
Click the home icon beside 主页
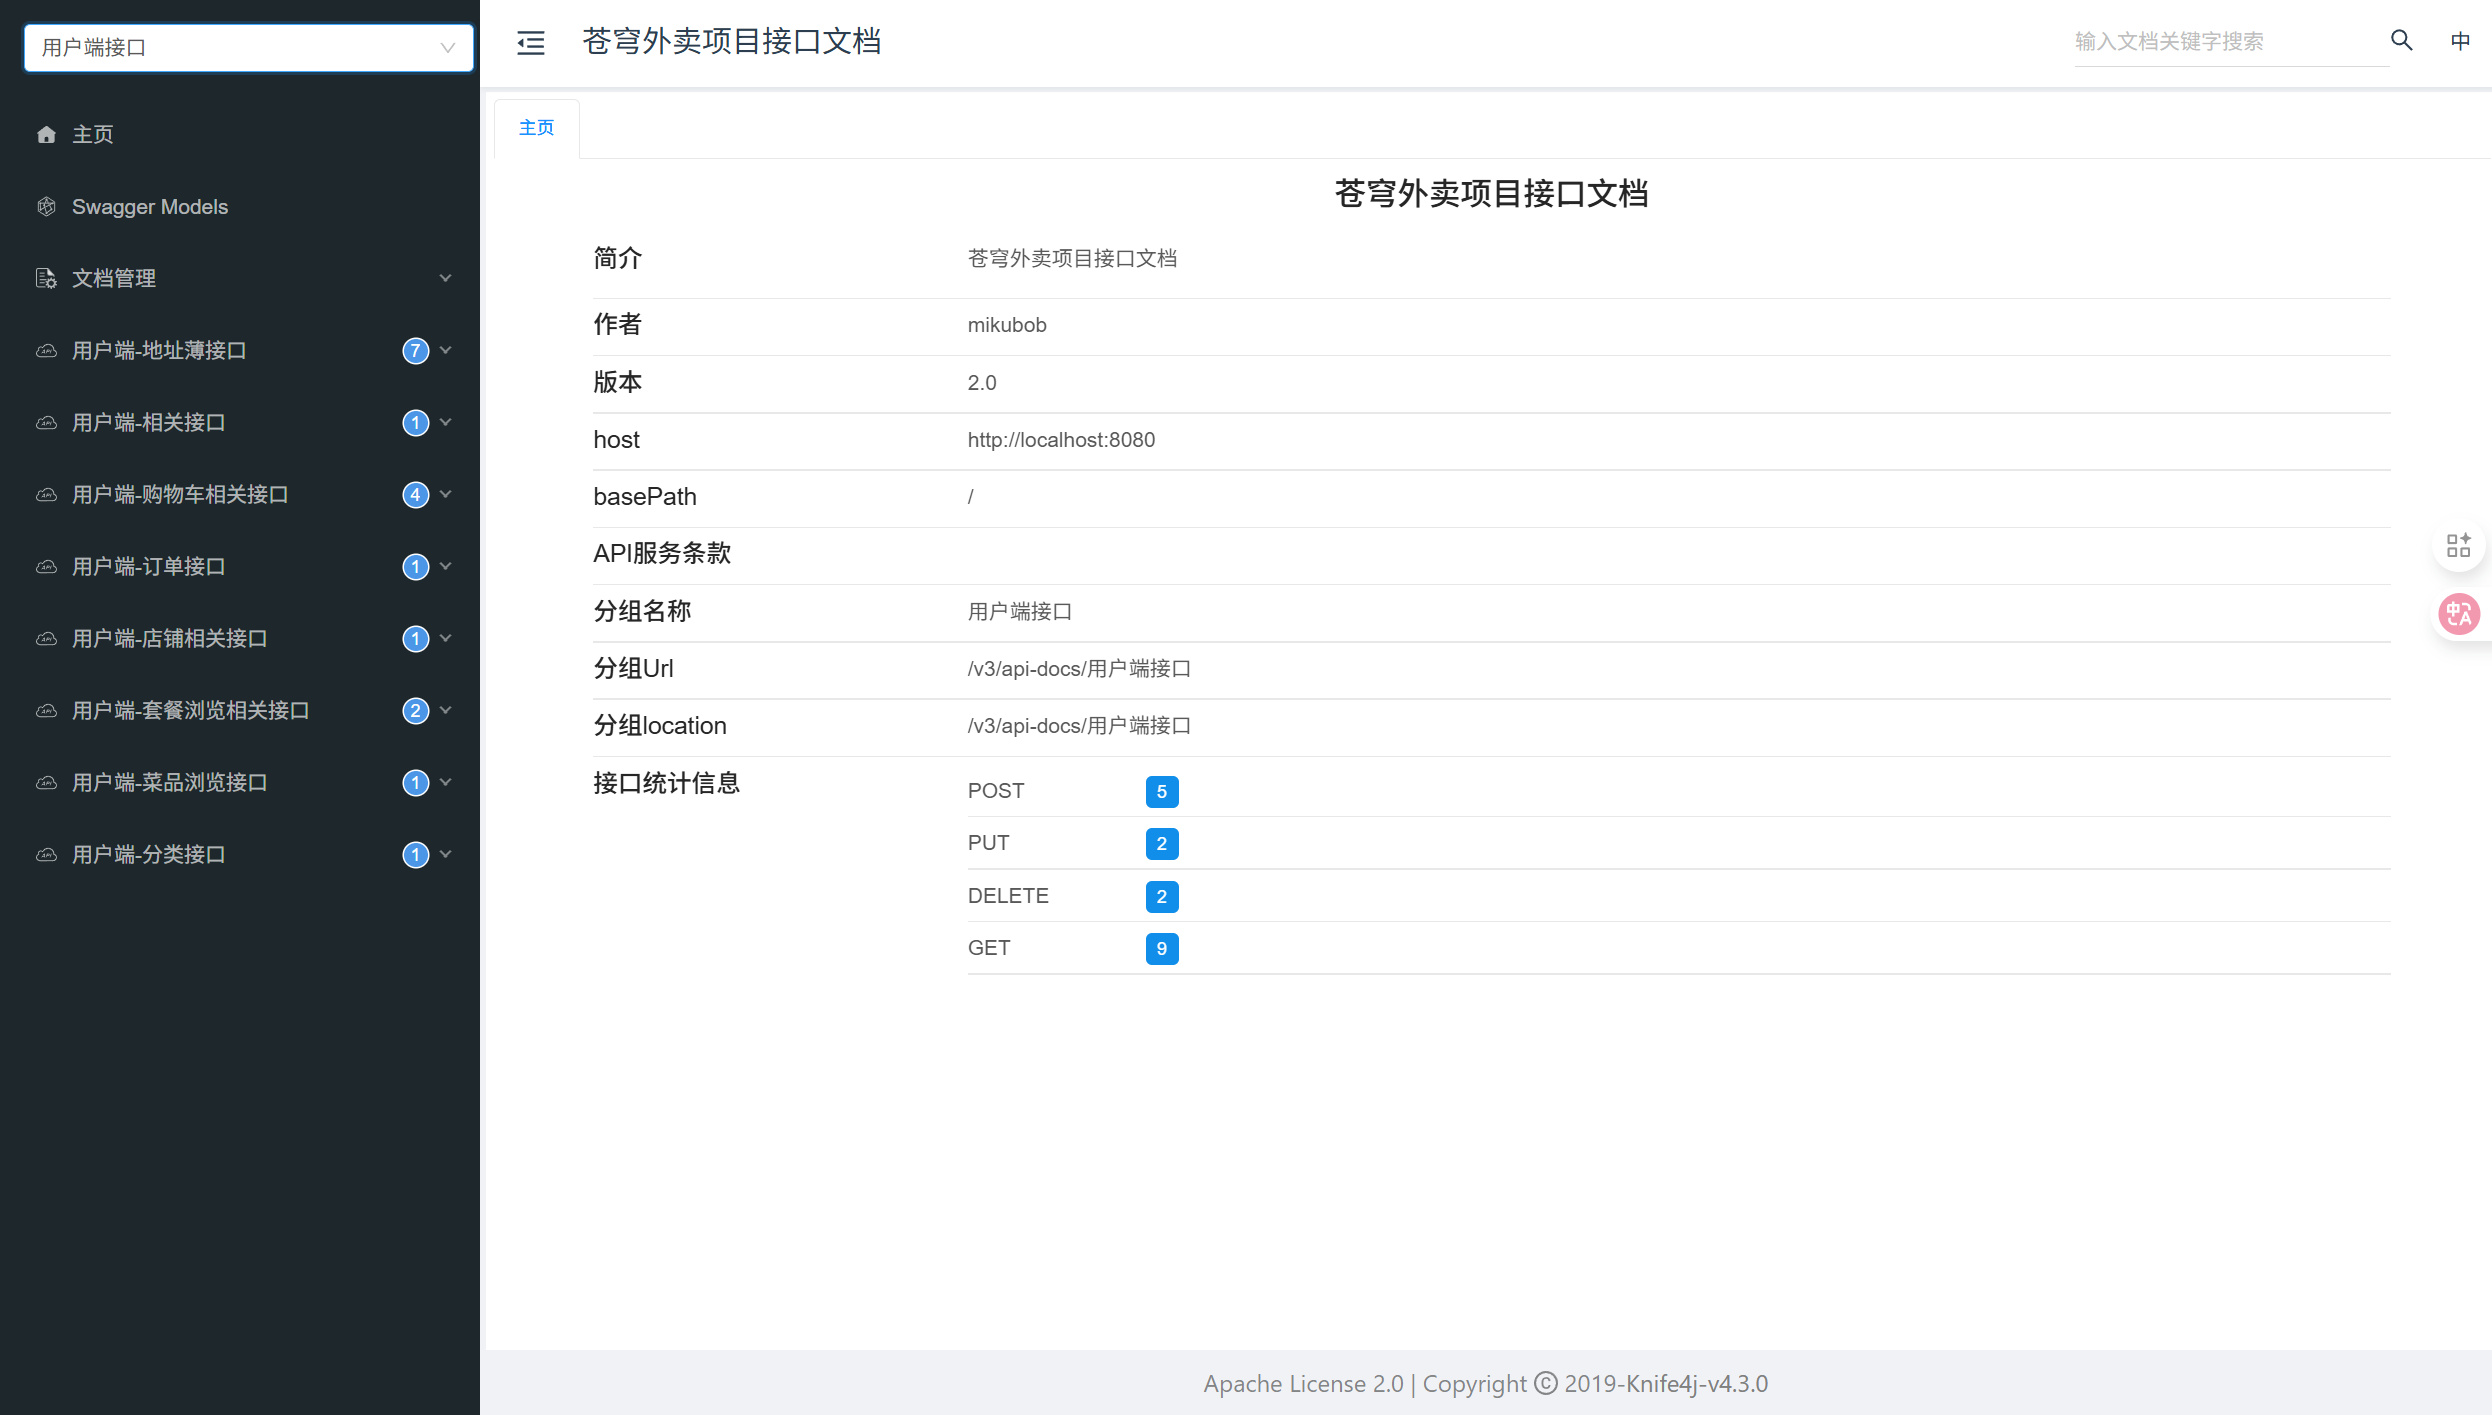click(x=46, y=134)
